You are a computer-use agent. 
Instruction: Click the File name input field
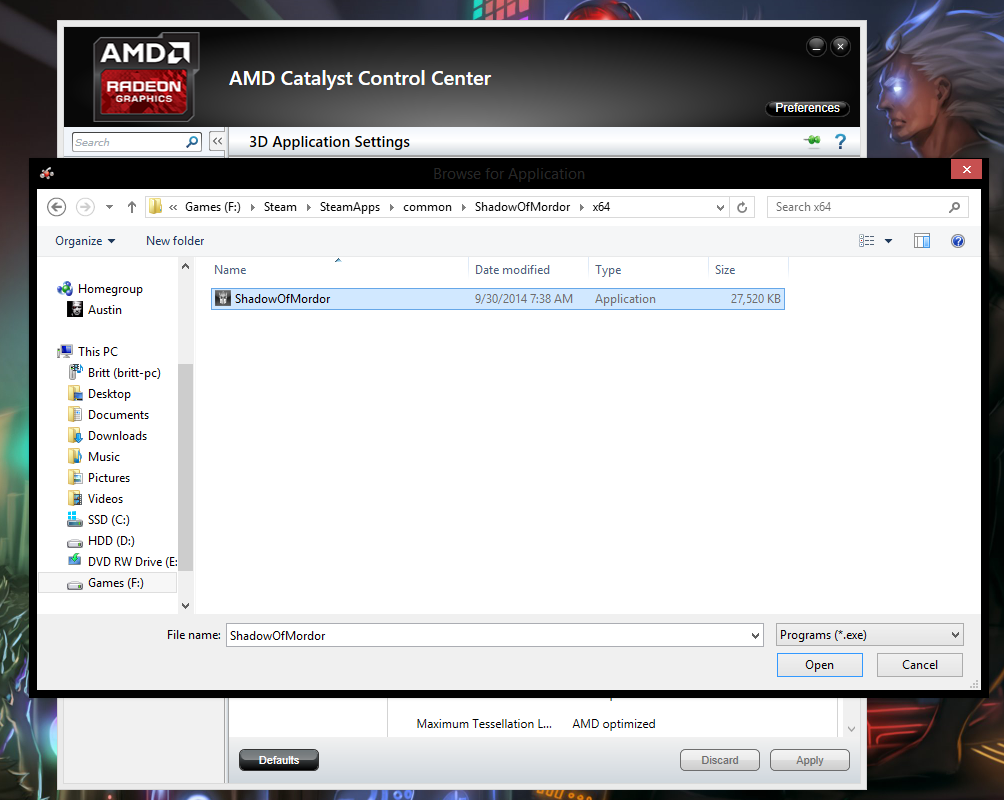(487, 635)
